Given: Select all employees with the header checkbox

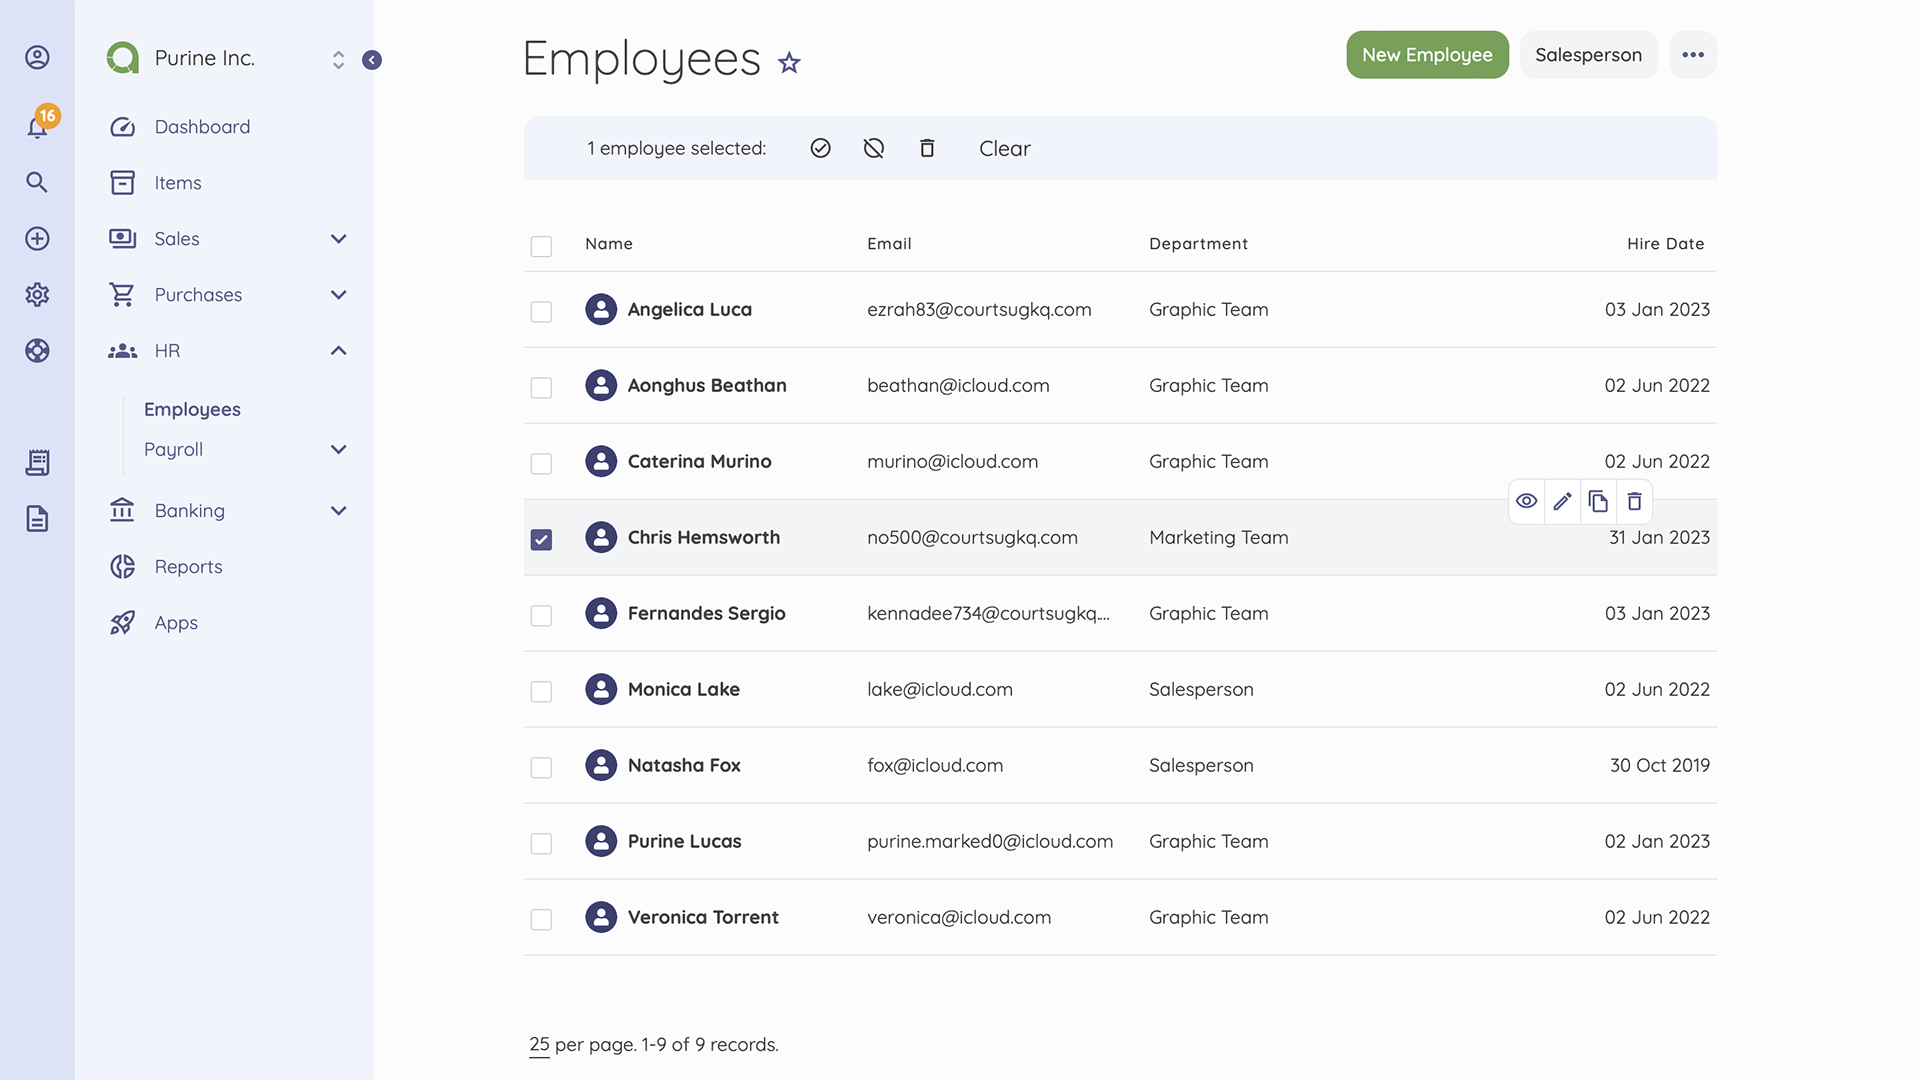Looking at the screenshot, I should tap(541, 246).
